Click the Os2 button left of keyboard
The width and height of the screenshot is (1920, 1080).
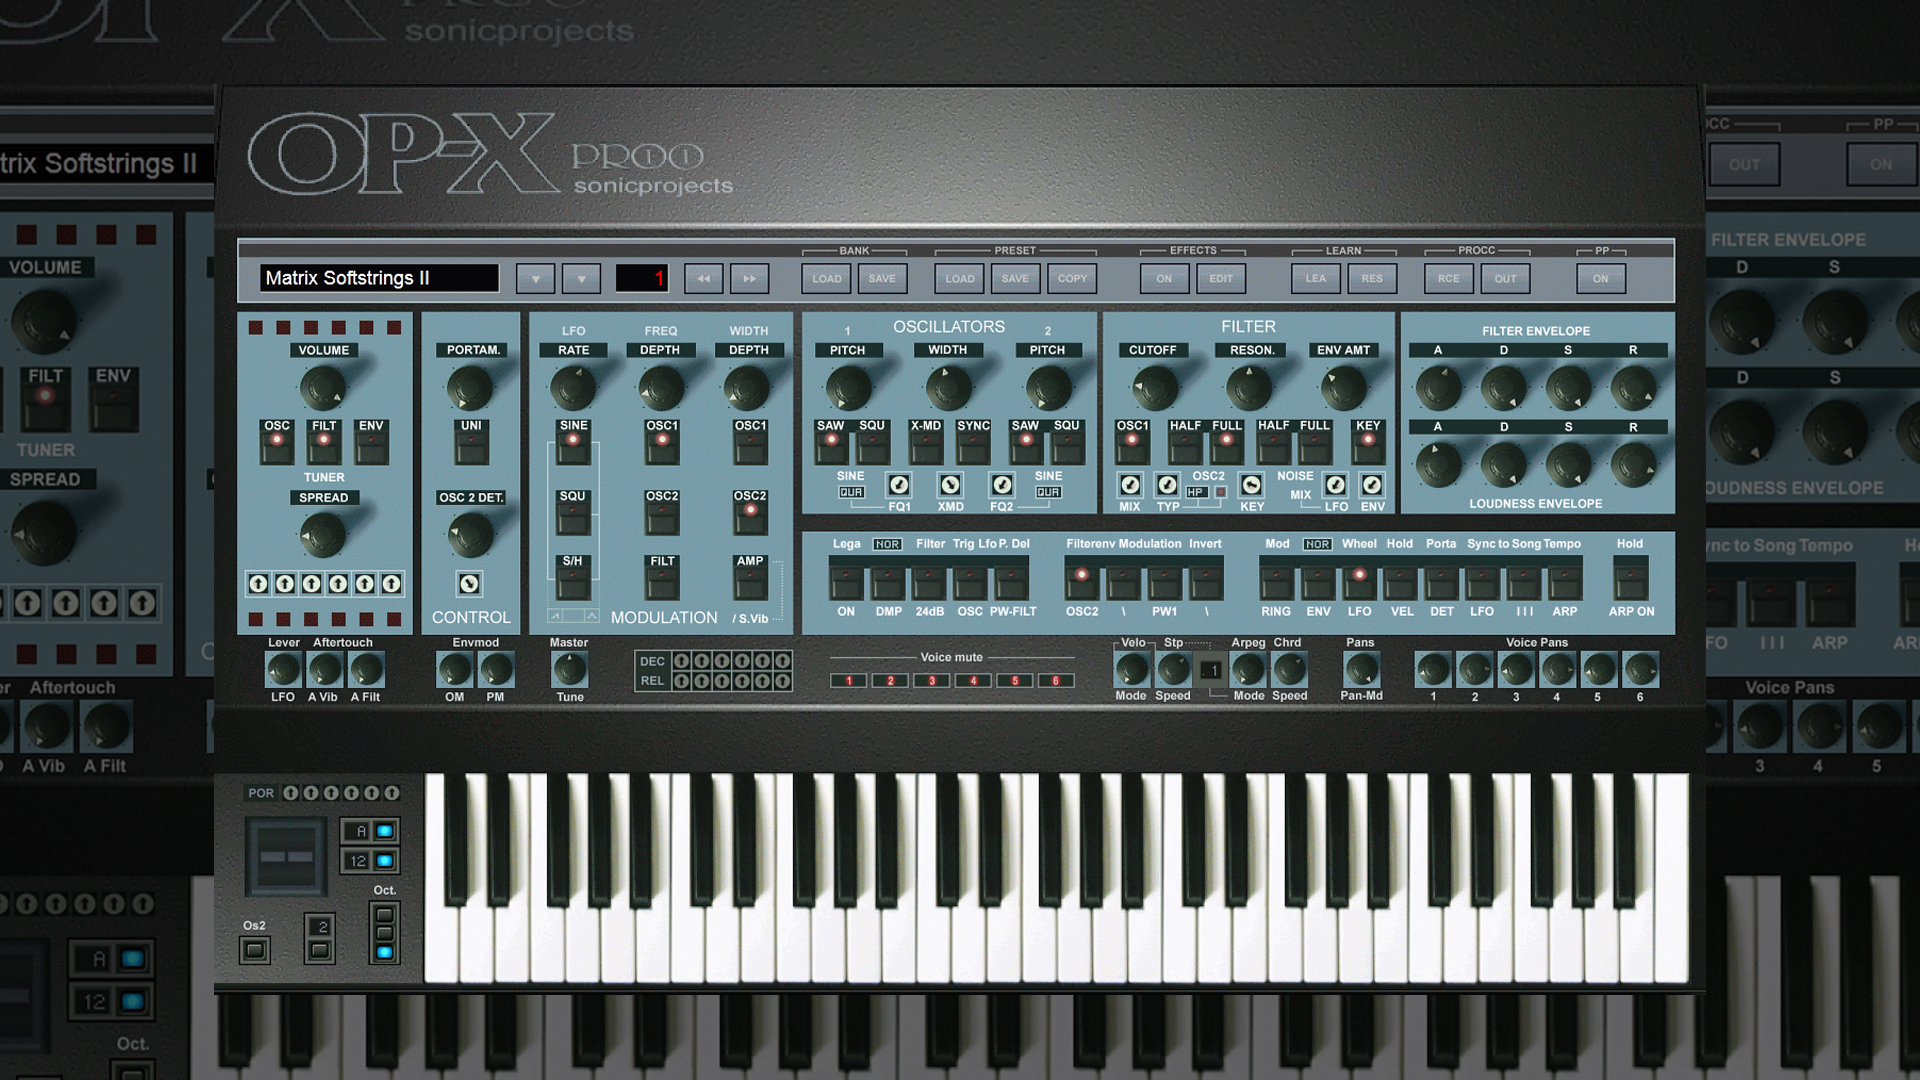(x=255, y=949)
